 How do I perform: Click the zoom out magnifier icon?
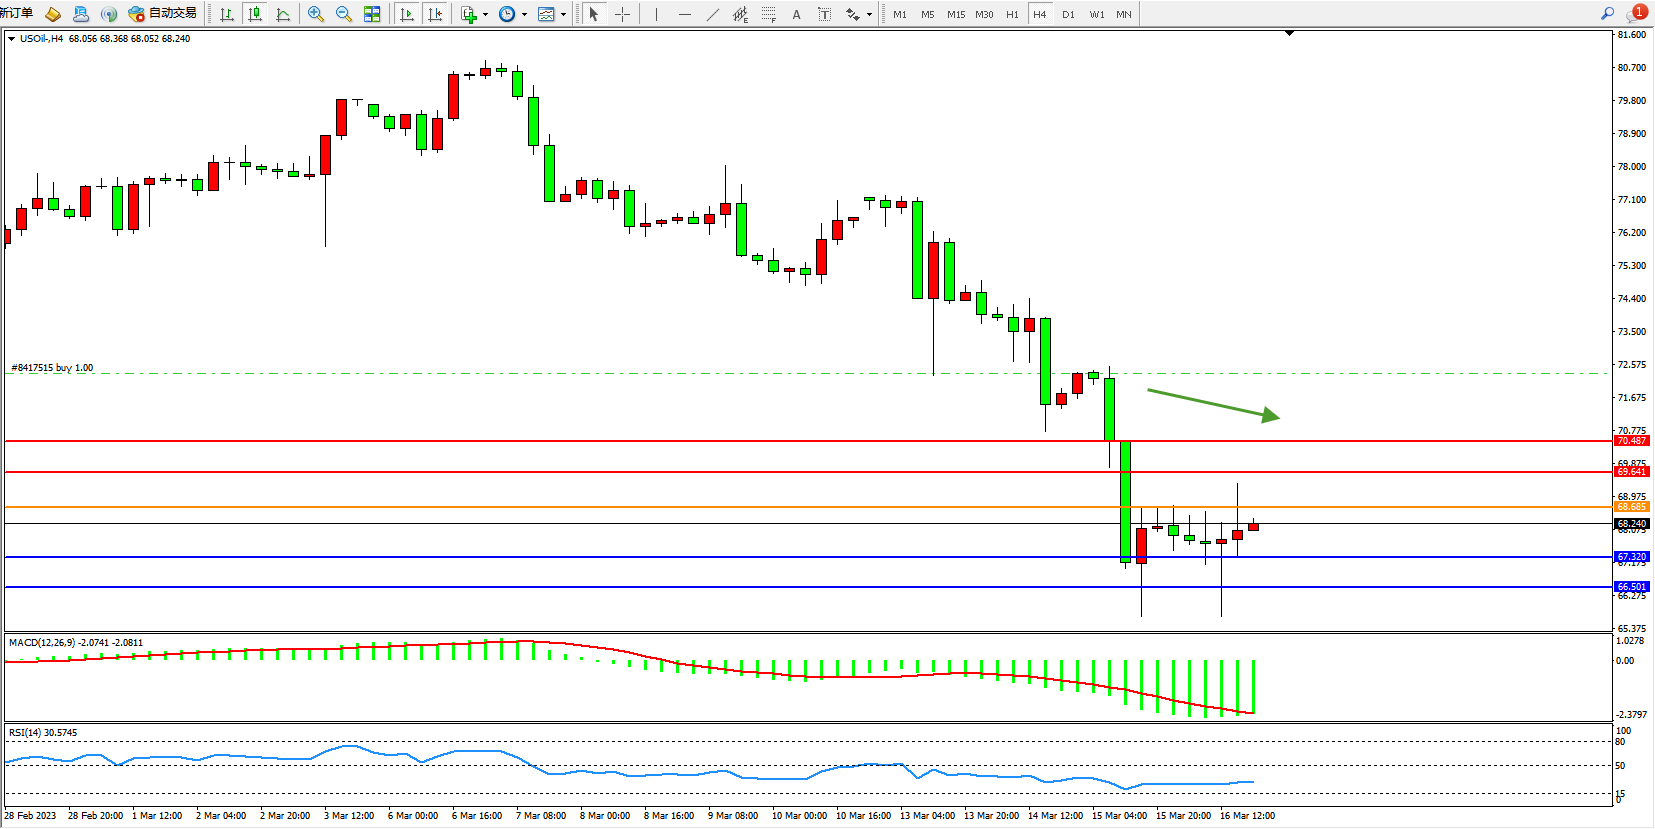pyautogui.click(x=344, y=14)
